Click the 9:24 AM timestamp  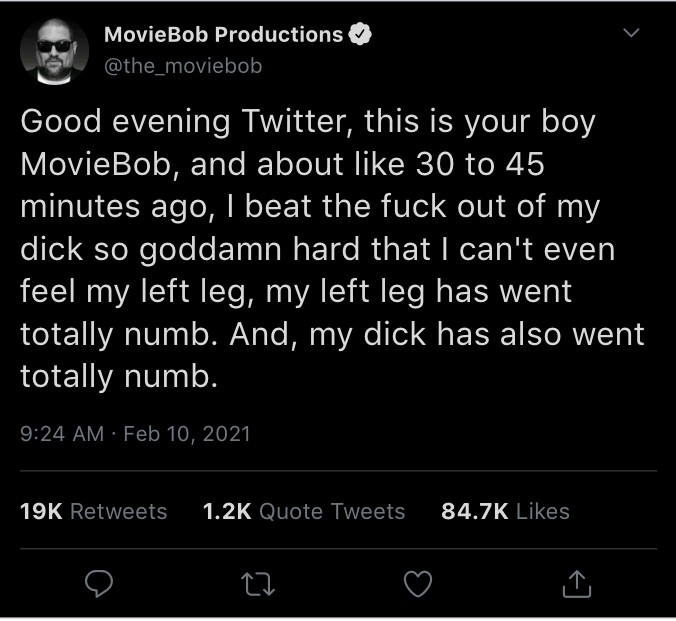(62, 433)
